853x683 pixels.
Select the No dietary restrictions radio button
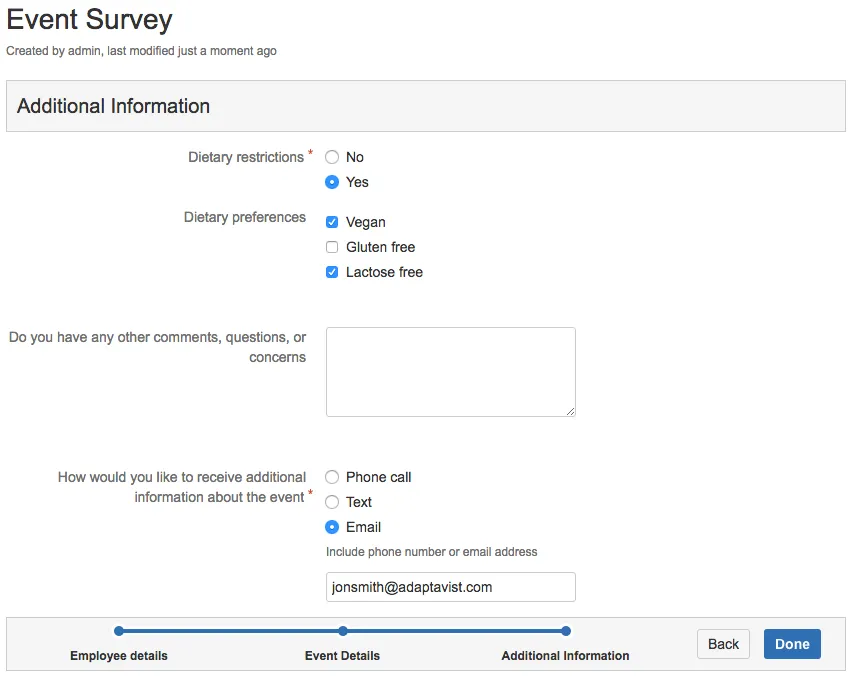pyautogui.click(x=332, y=157)
